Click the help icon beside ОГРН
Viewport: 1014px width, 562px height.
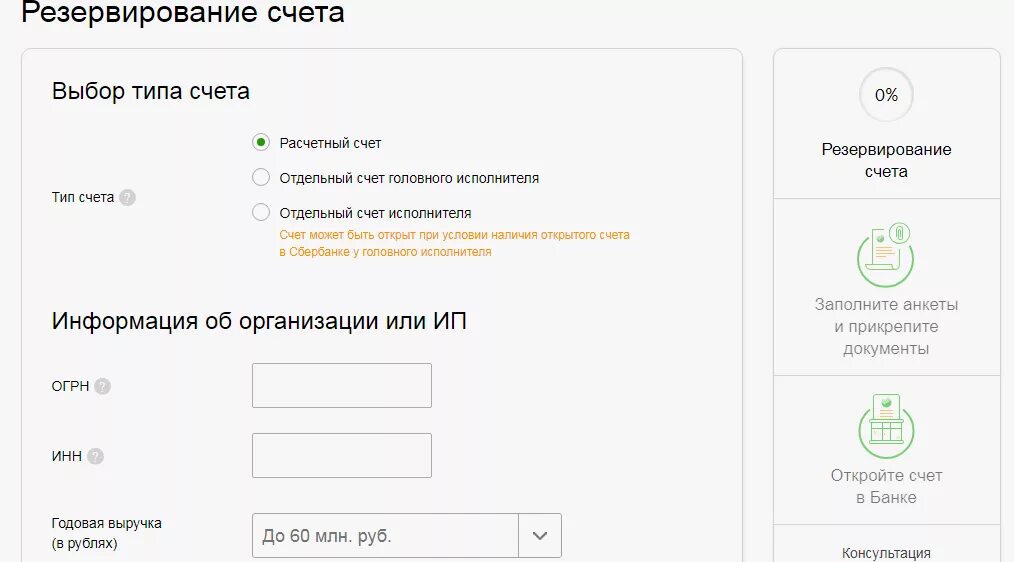point(102,386)
